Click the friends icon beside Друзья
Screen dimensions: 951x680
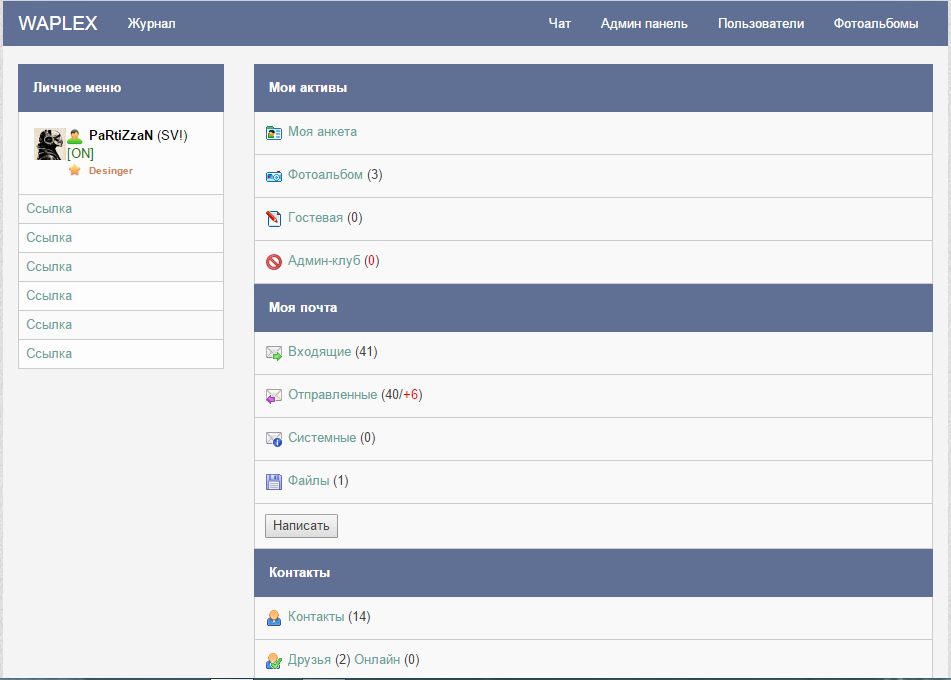pos(274,661)
